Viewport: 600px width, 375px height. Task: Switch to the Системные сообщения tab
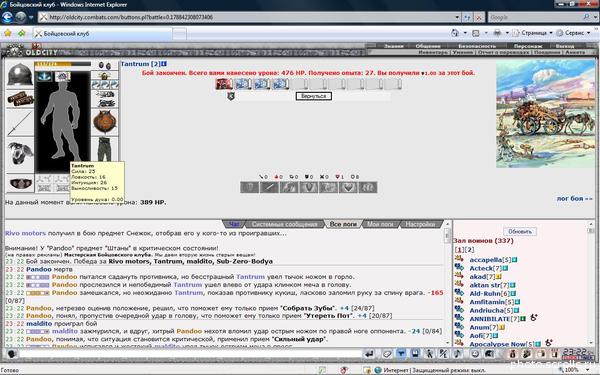tap(285, 224)
